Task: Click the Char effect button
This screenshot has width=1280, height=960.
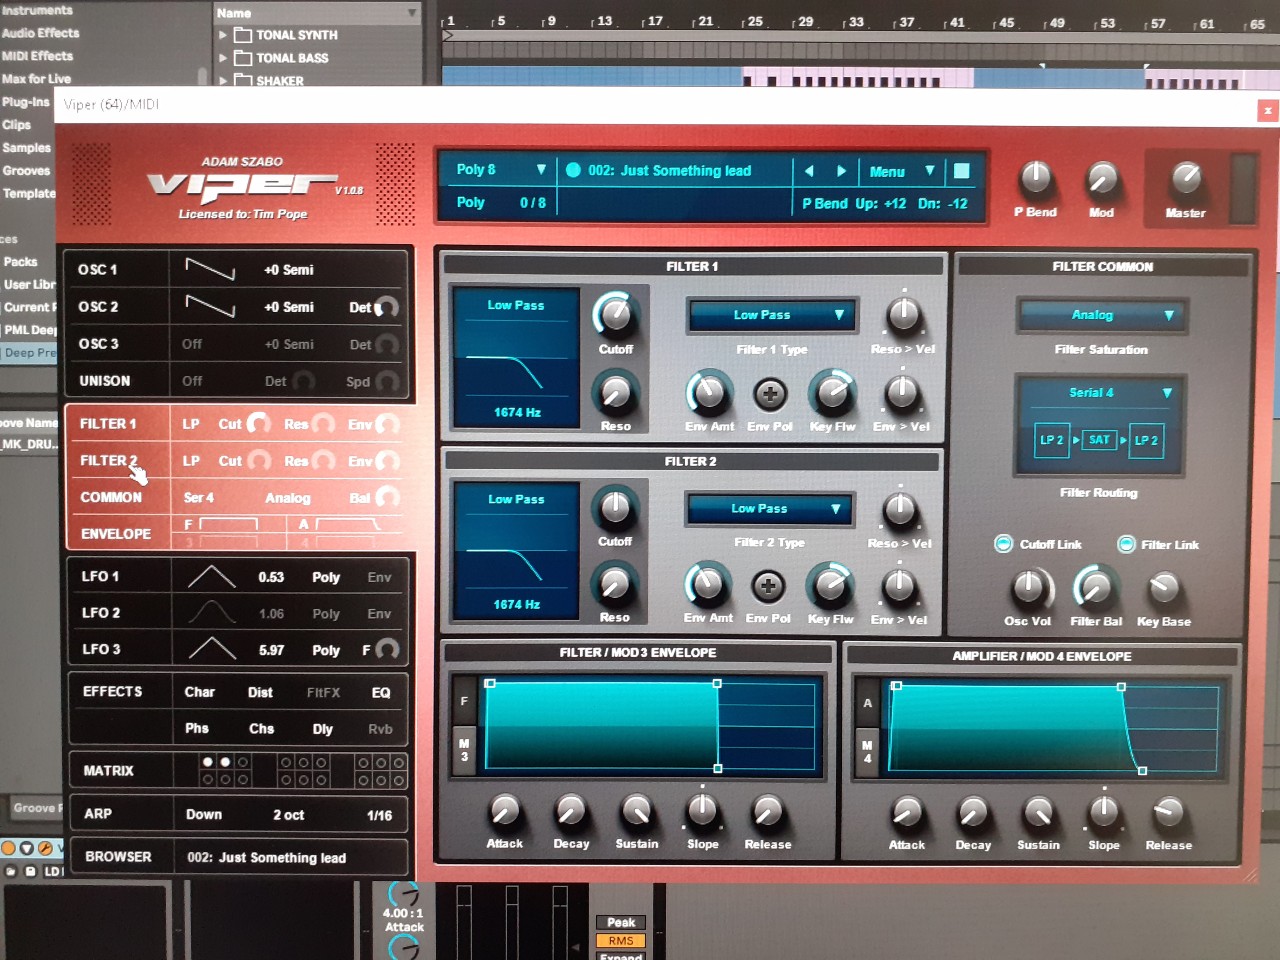Action: 199,692
